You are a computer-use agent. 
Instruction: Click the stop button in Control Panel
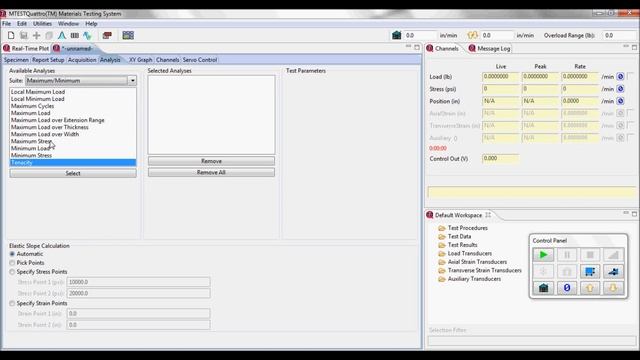pos(590,255)
